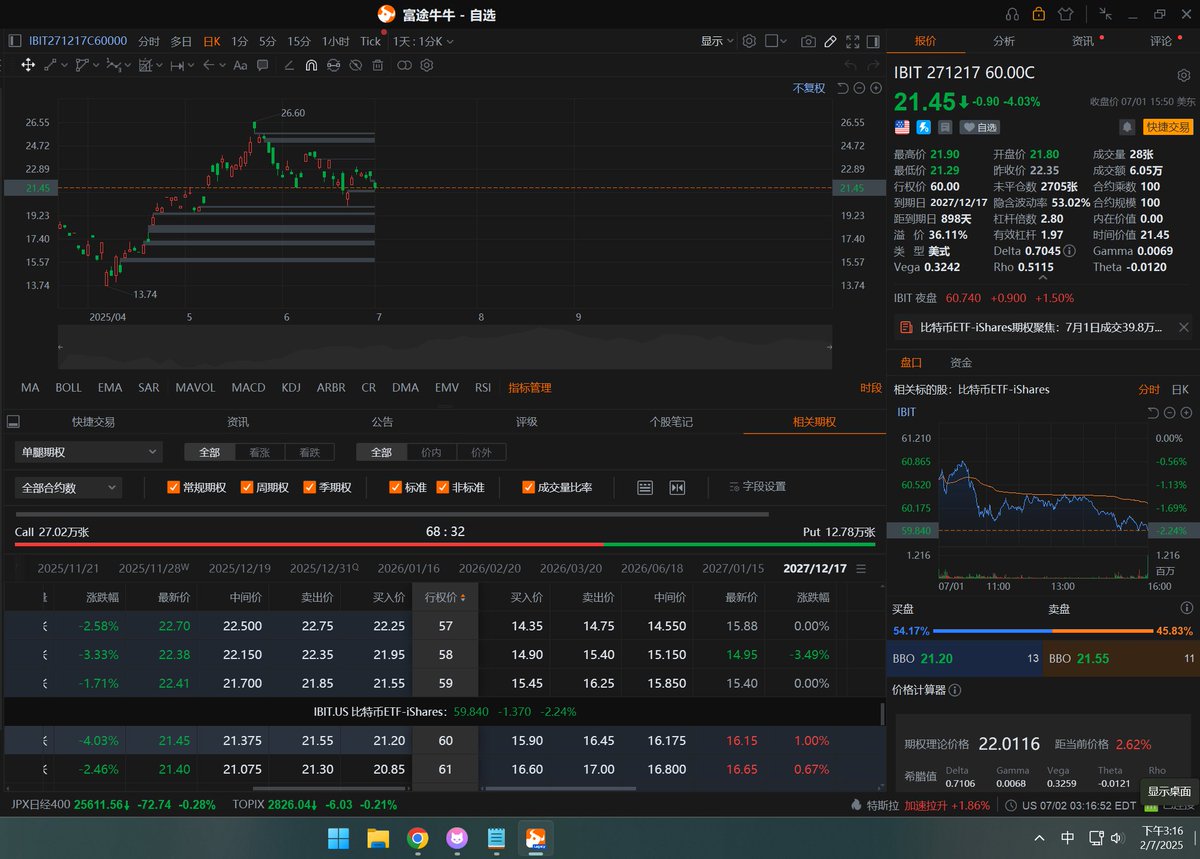This screenshot has height=859, width=1200.
Task: Click the chart overview range slider
Action: coord(445,345)
